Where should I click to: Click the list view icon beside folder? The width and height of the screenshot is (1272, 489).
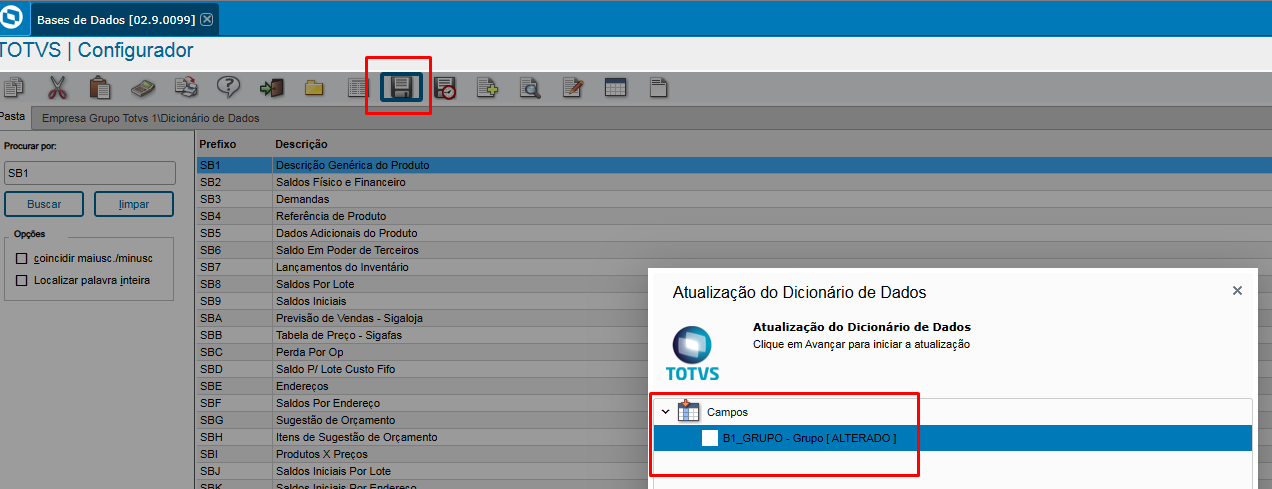pos(358,88)
